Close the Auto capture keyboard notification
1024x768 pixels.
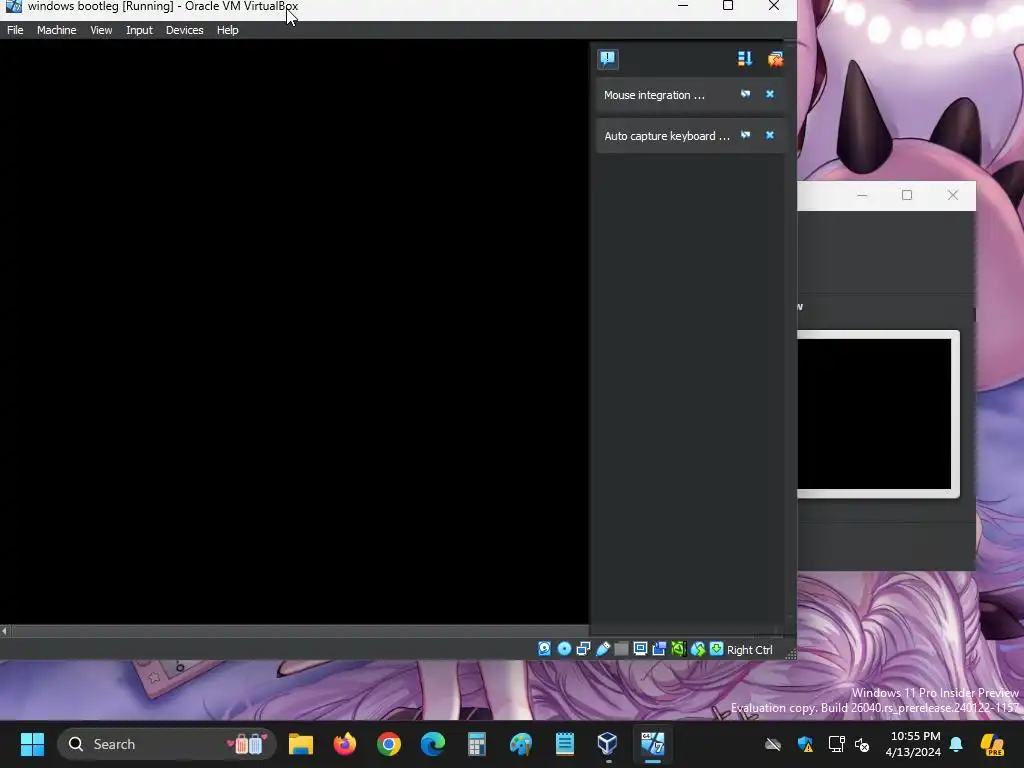(x=770, y=135)
